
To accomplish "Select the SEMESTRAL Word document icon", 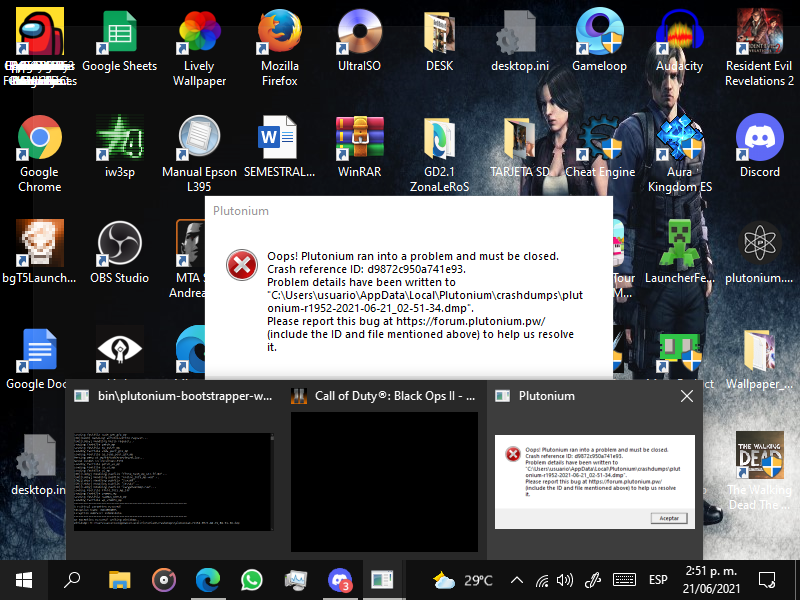I will [279, 147].
